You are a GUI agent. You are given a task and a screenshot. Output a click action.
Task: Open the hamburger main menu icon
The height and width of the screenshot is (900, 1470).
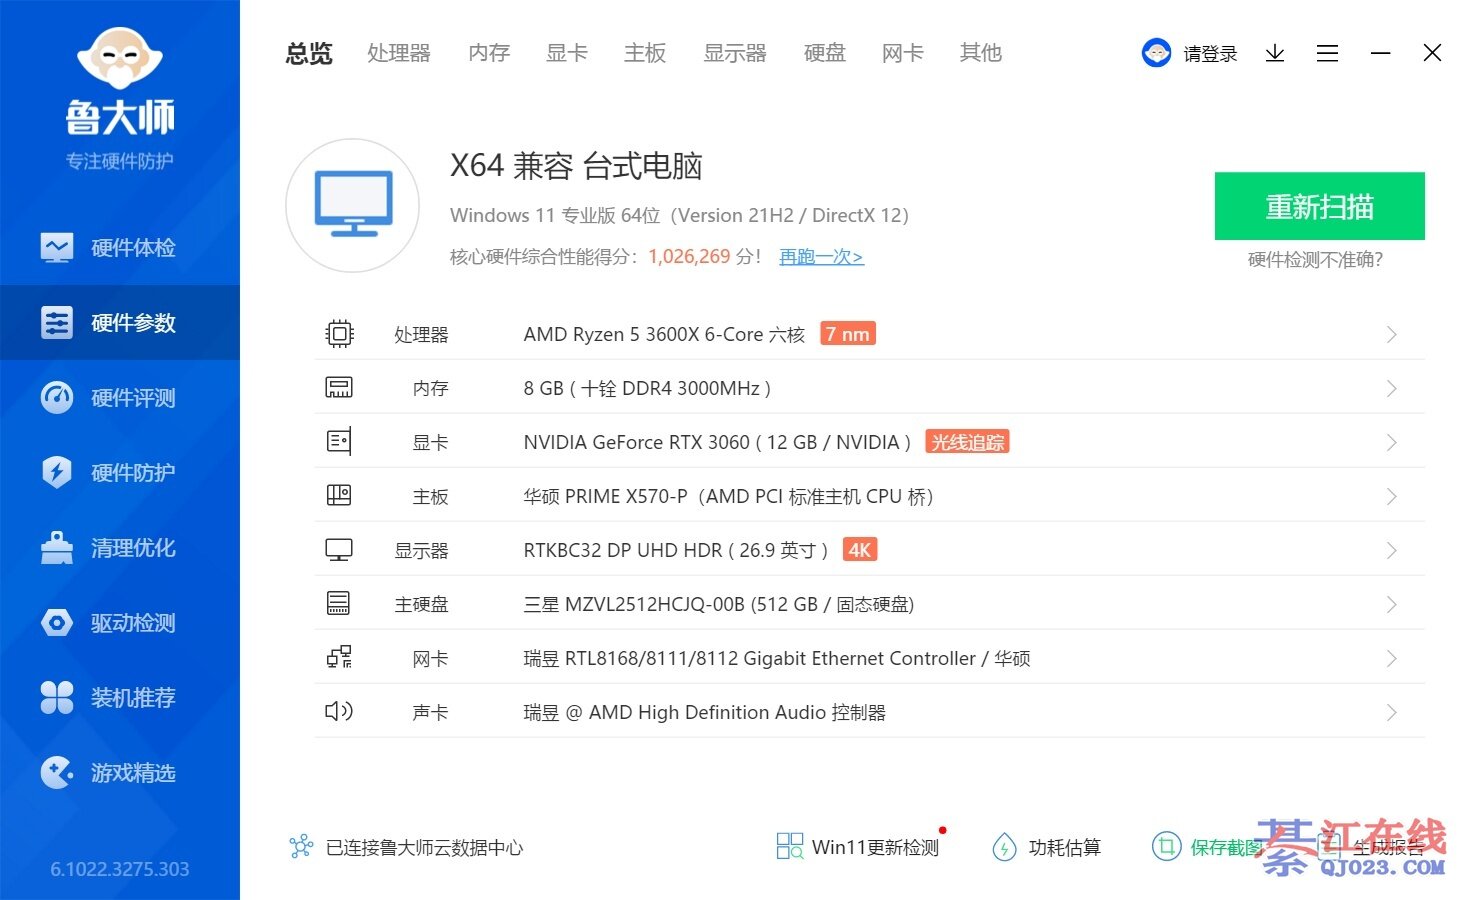coord(1327,53)
